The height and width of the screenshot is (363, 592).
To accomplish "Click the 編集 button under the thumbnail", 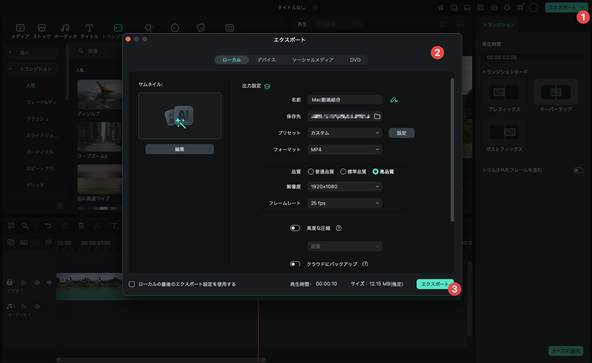I will click(180, 149).
